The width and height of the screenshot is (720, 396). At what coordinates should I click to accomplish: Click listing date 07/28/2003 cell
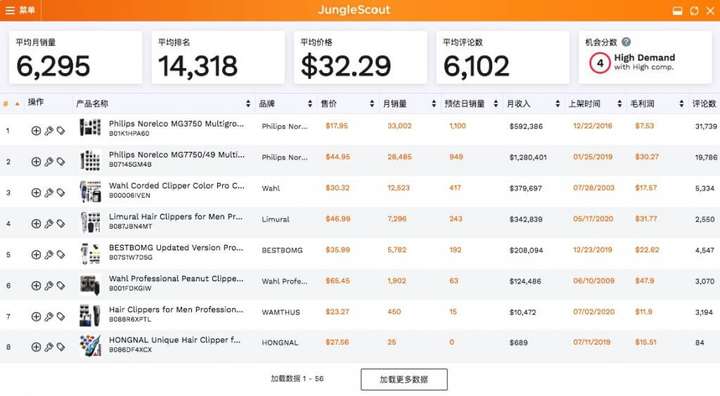(593, 187)
